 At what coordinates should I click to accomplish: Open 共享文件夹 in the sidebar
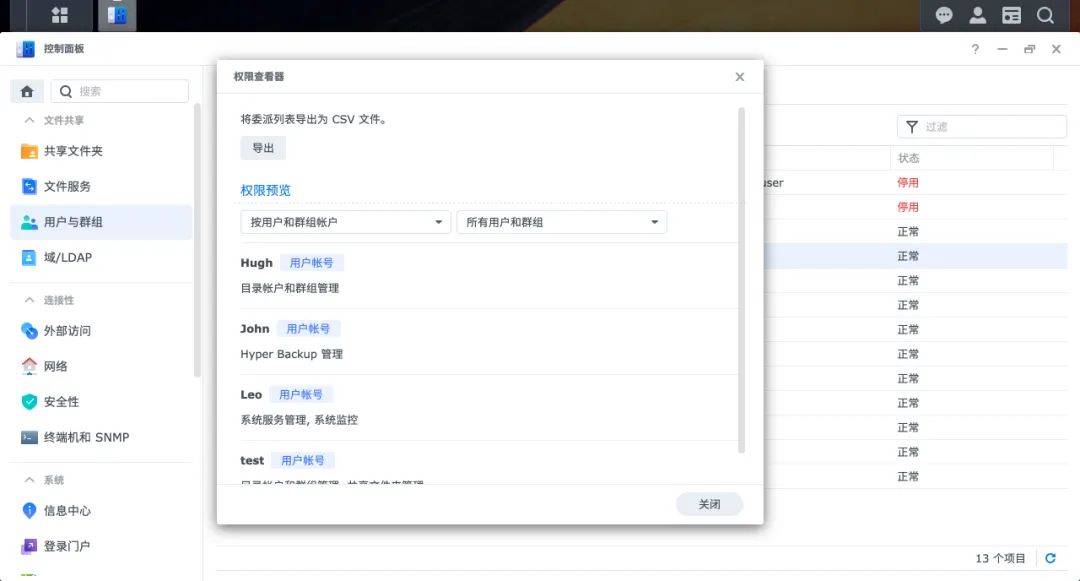(x=73, y=151)
